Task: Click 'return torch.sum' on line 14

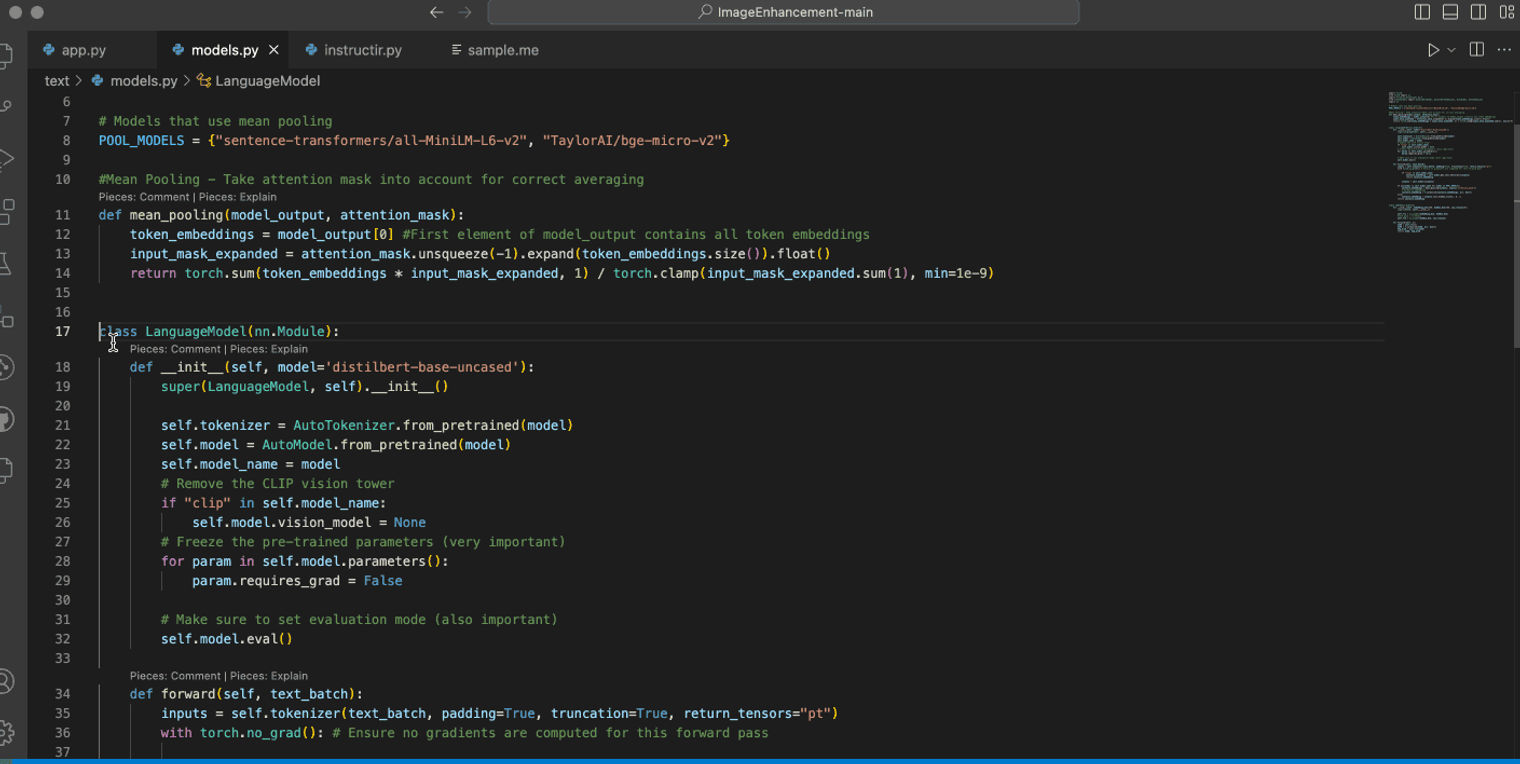Action: tap(192, 273)
